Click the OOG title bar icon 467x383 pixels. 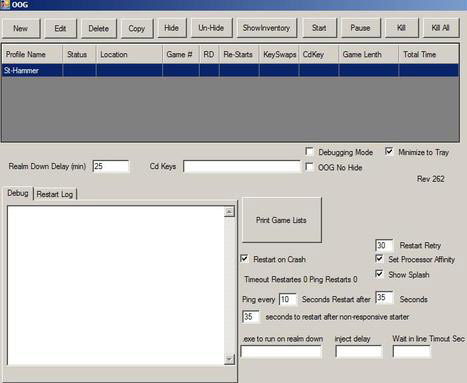click(5, 5)
